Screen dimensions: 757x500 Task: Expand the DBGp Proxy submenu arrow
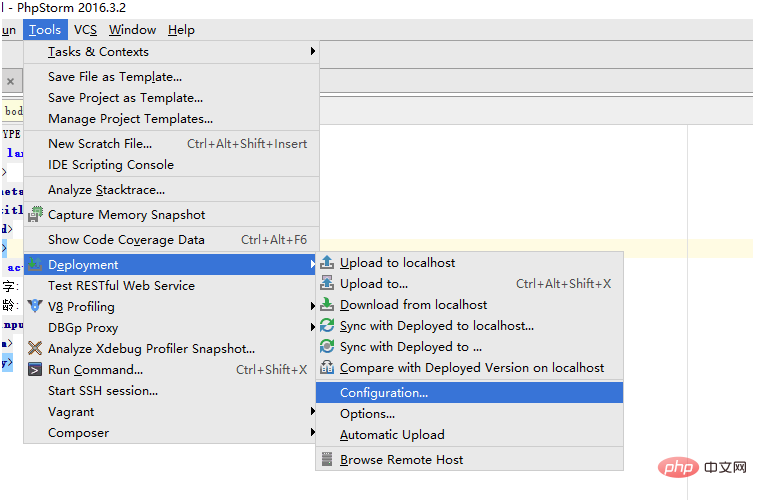(312, 328)
